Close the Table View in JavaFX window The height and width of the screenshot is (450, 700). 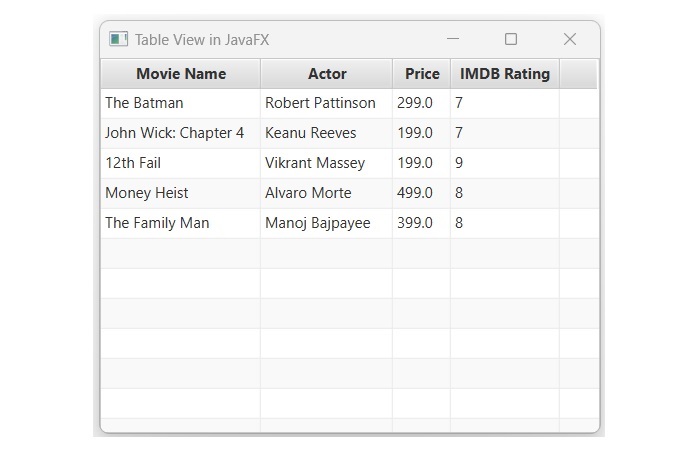570,39
